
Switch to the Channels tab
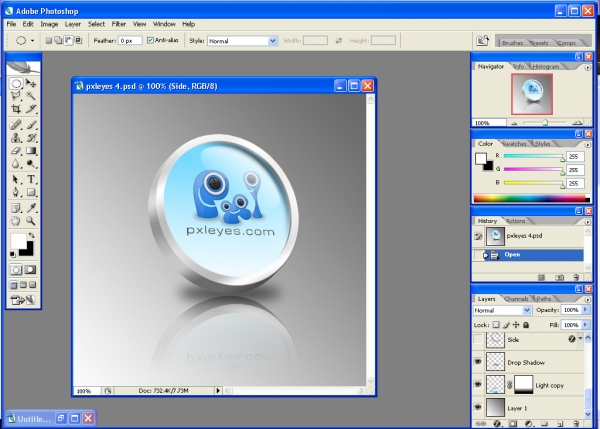tap(516, 299)
